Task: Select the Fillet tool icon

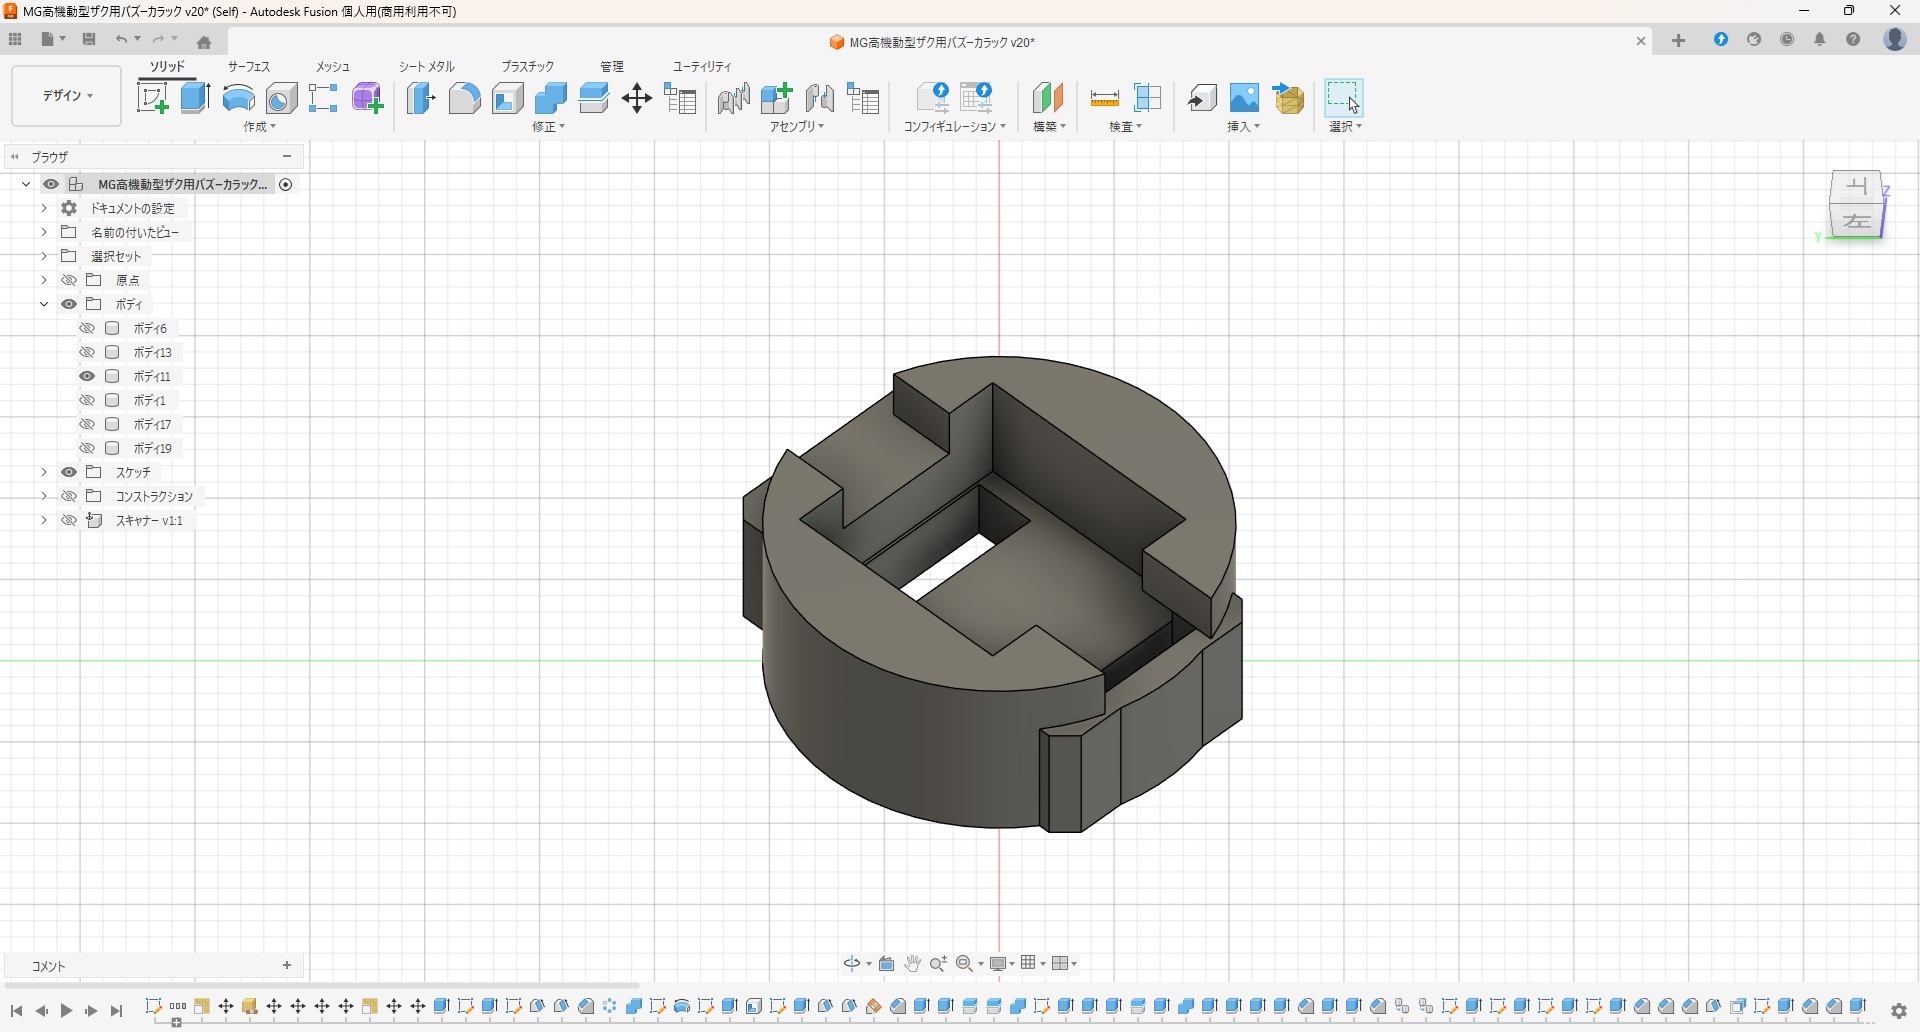Action: coord(464,98)
